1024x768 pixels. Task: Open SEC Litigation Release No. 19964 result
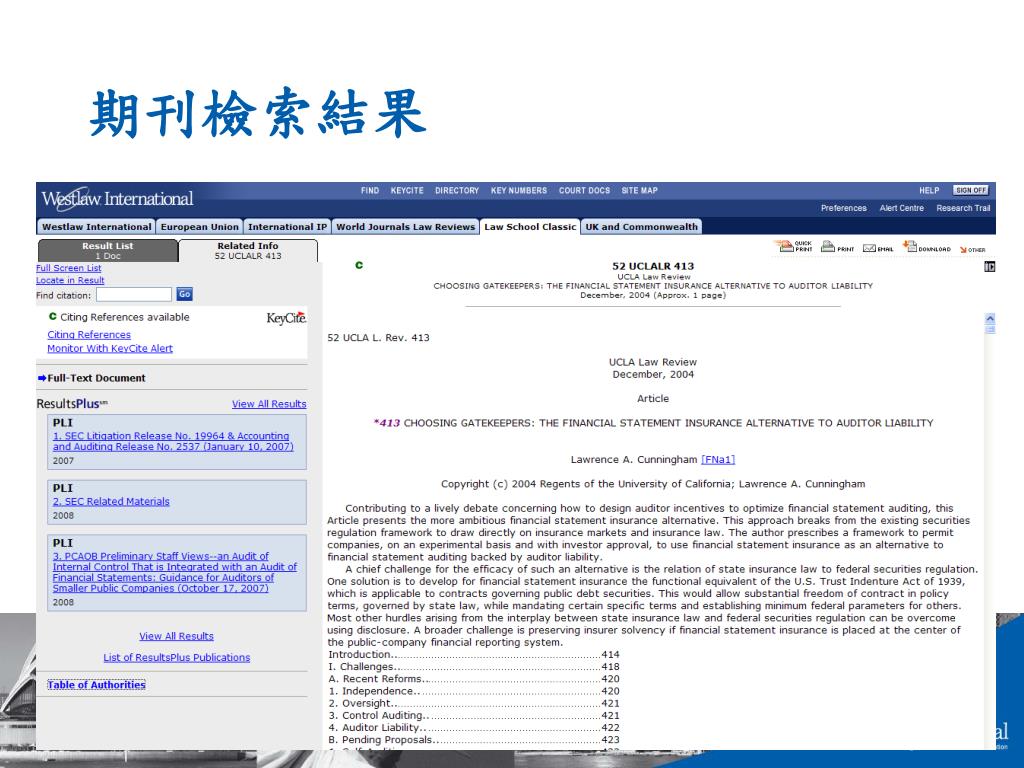pos(173,441)
